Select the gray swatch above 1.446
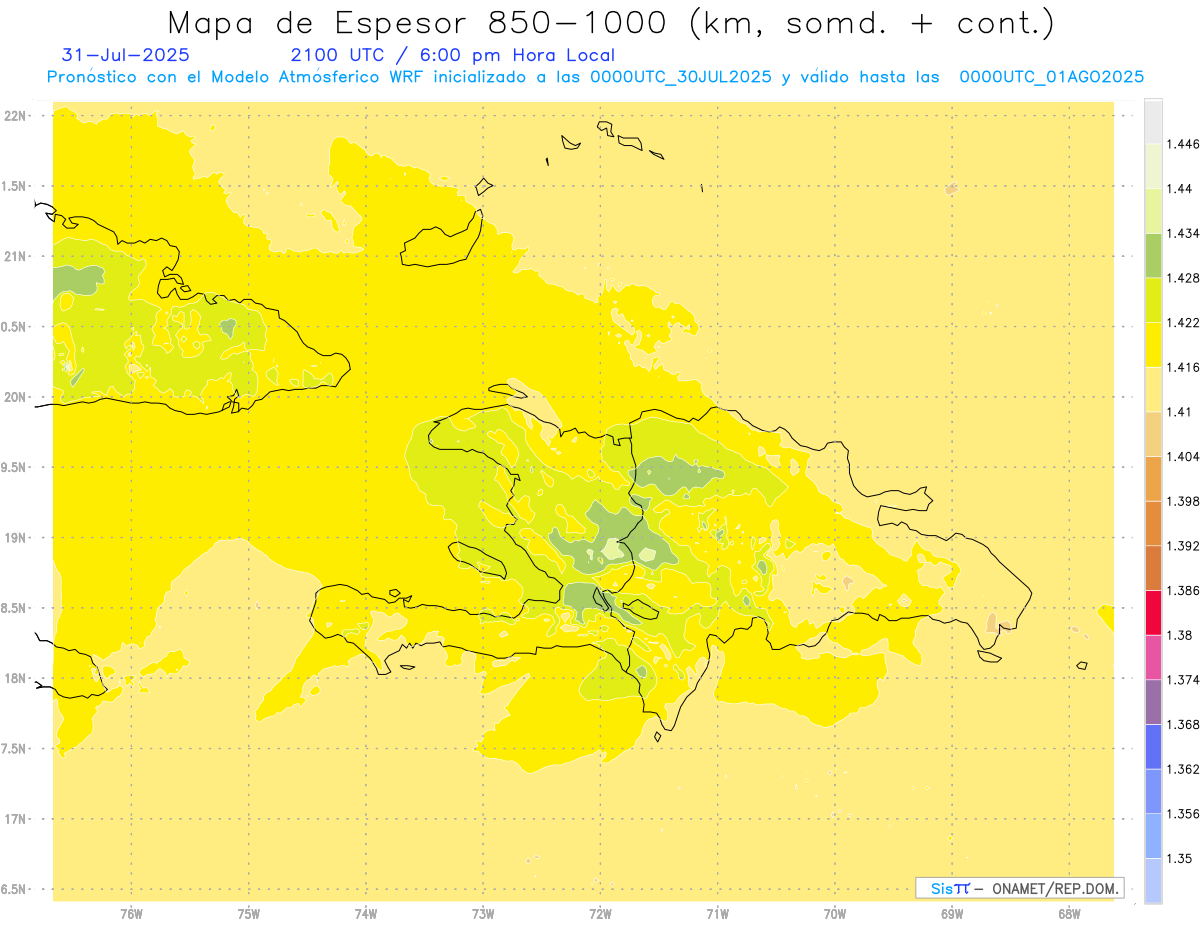Screen dimensions: 1200x927 point(1153,122)
